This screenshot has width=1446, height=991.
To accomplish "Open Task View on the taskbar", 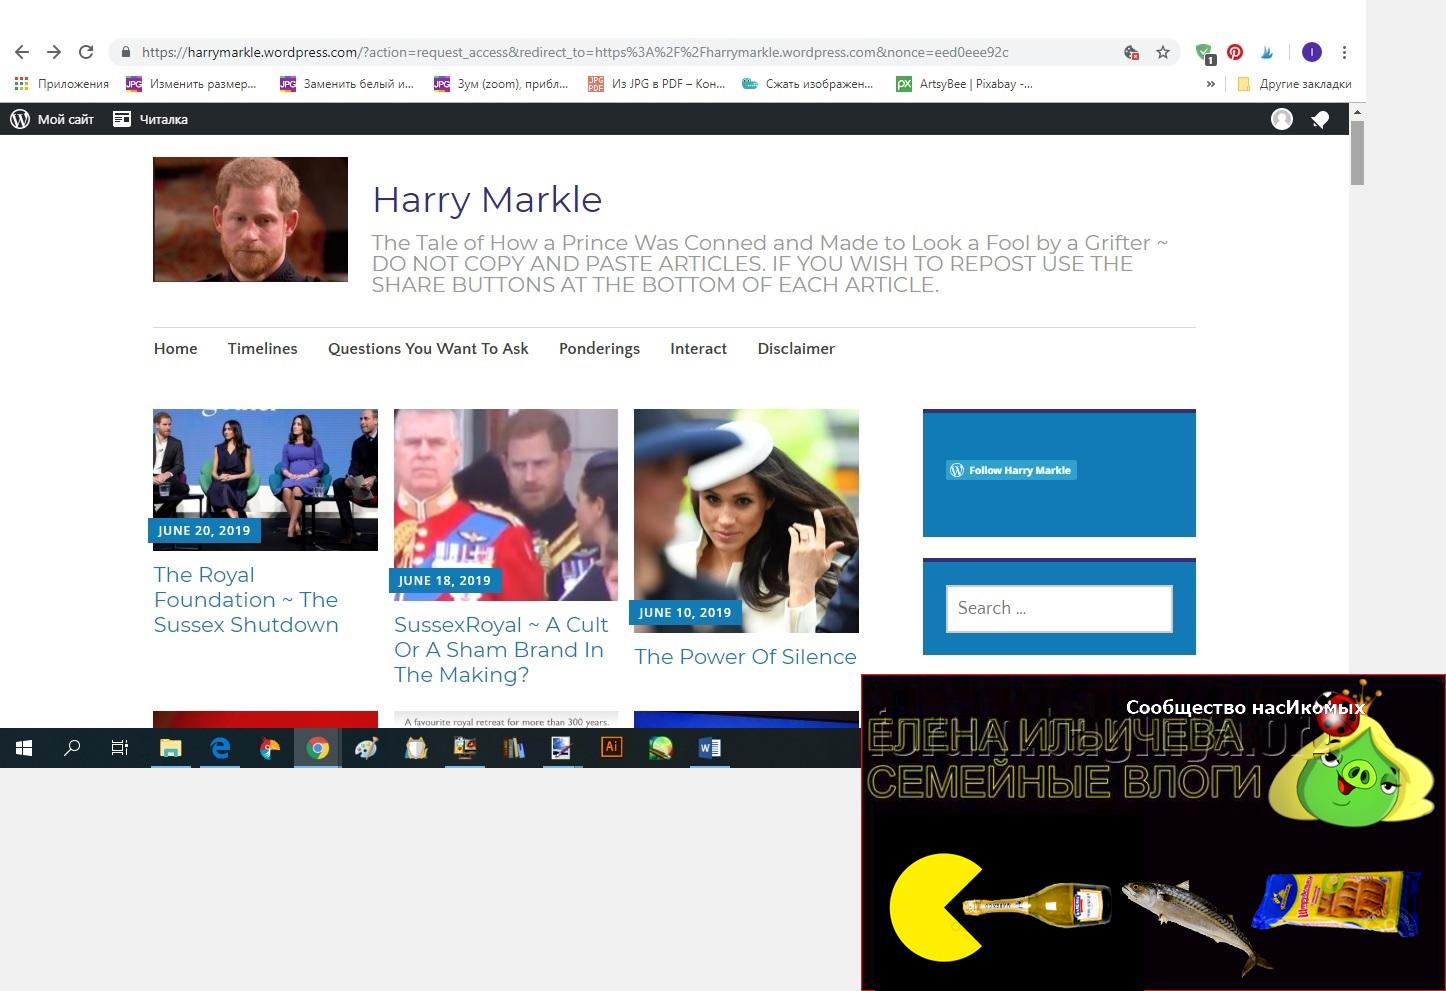I will pyautogui.click(x=120, y=748).
